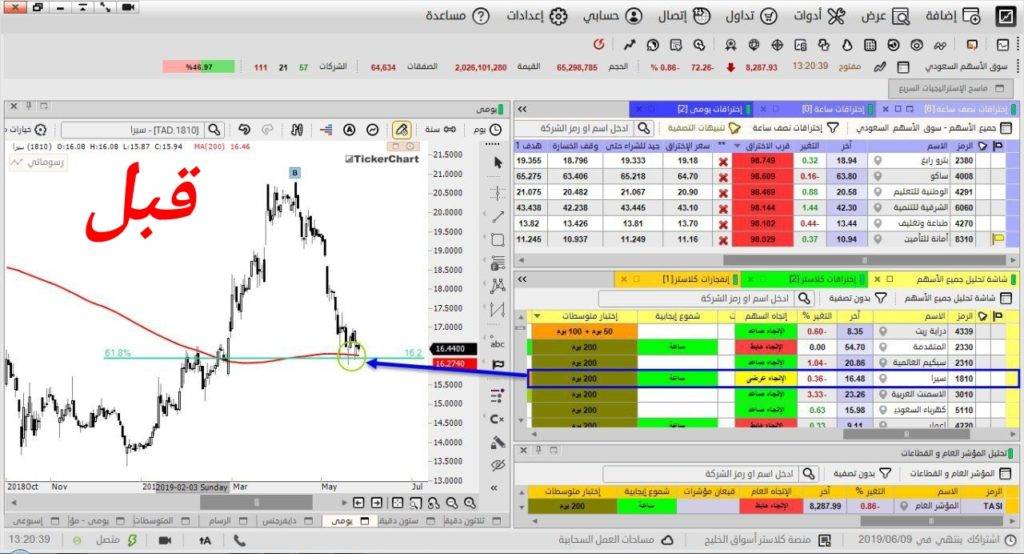Open the رسوماتي drawings dropdown on chart
Screen dimensions: 1024x554
[37, 161]
